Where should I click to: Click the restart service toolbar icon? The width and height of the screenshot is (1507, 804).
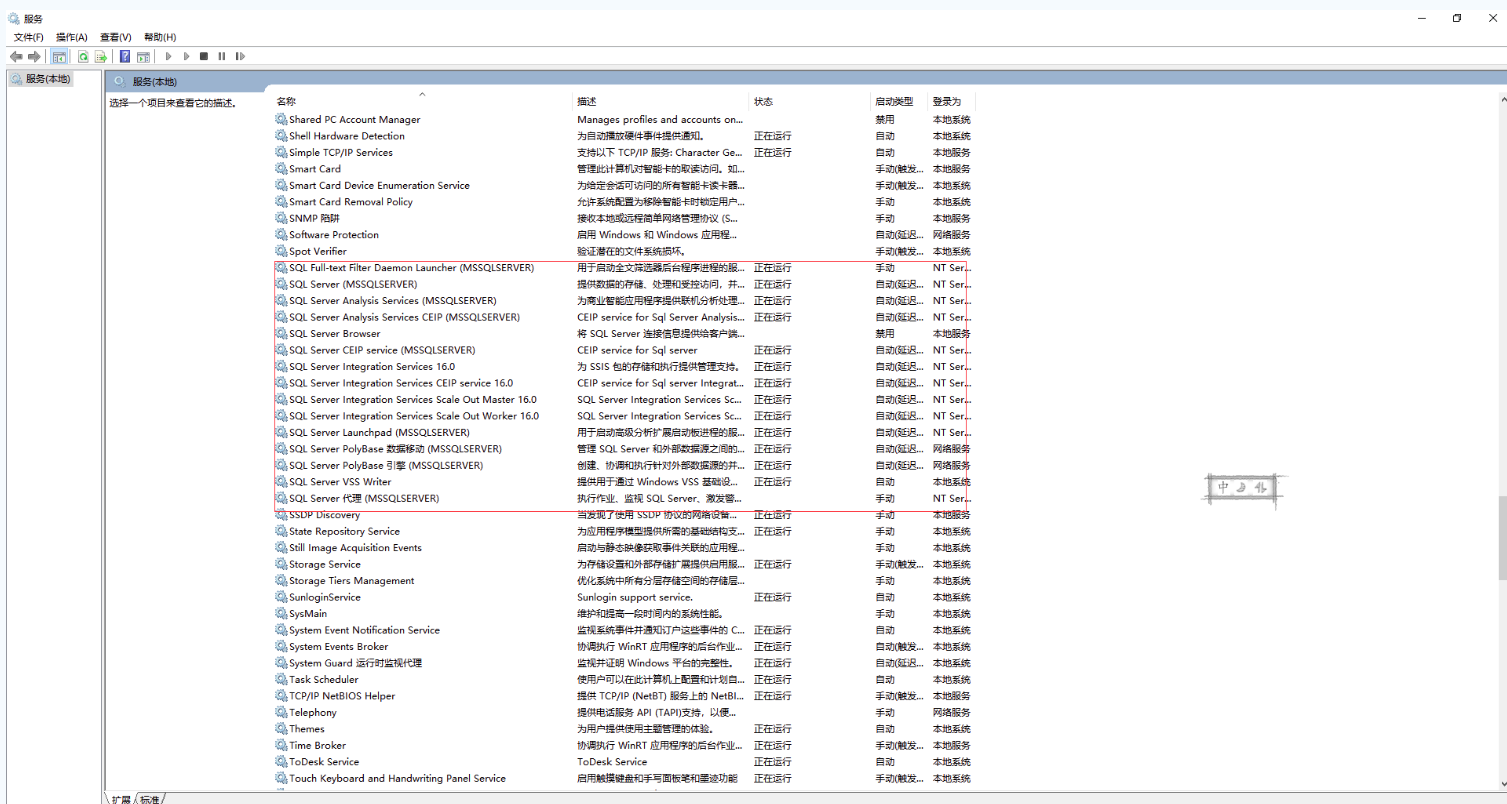[x=240, y=57]
